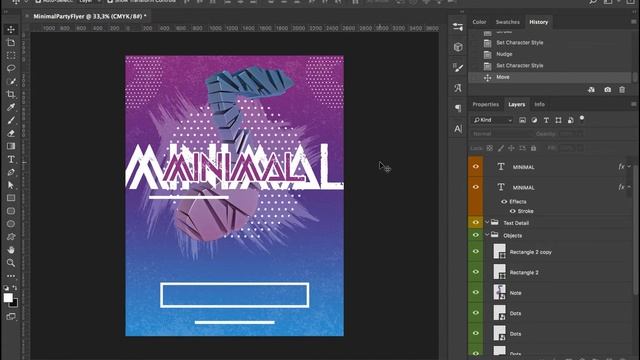The height and width of the screenshot is (360, 640).
Task: Hide the Stroke effect
Action: (x=513, y=211)
